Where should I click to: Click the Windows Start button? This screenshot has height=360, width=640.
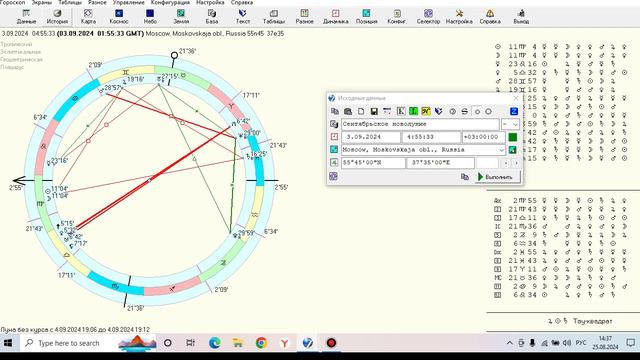pyautogui.click(x=8, y=343)
